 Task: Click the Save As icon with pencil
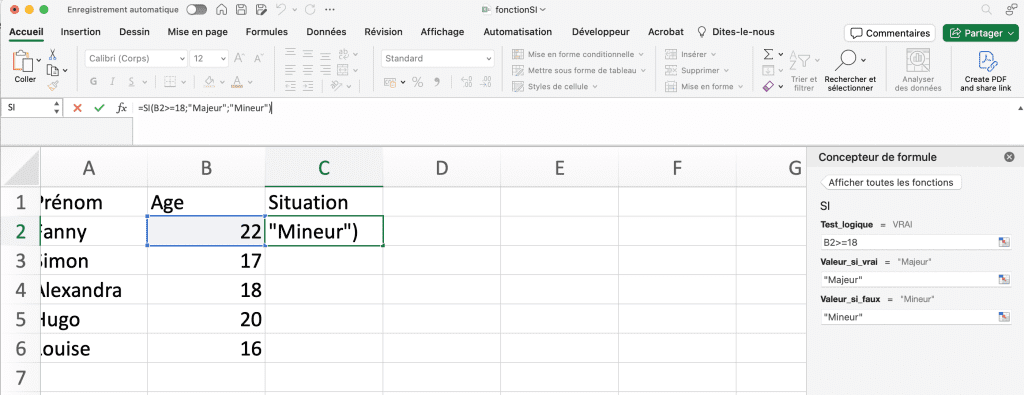261,10
